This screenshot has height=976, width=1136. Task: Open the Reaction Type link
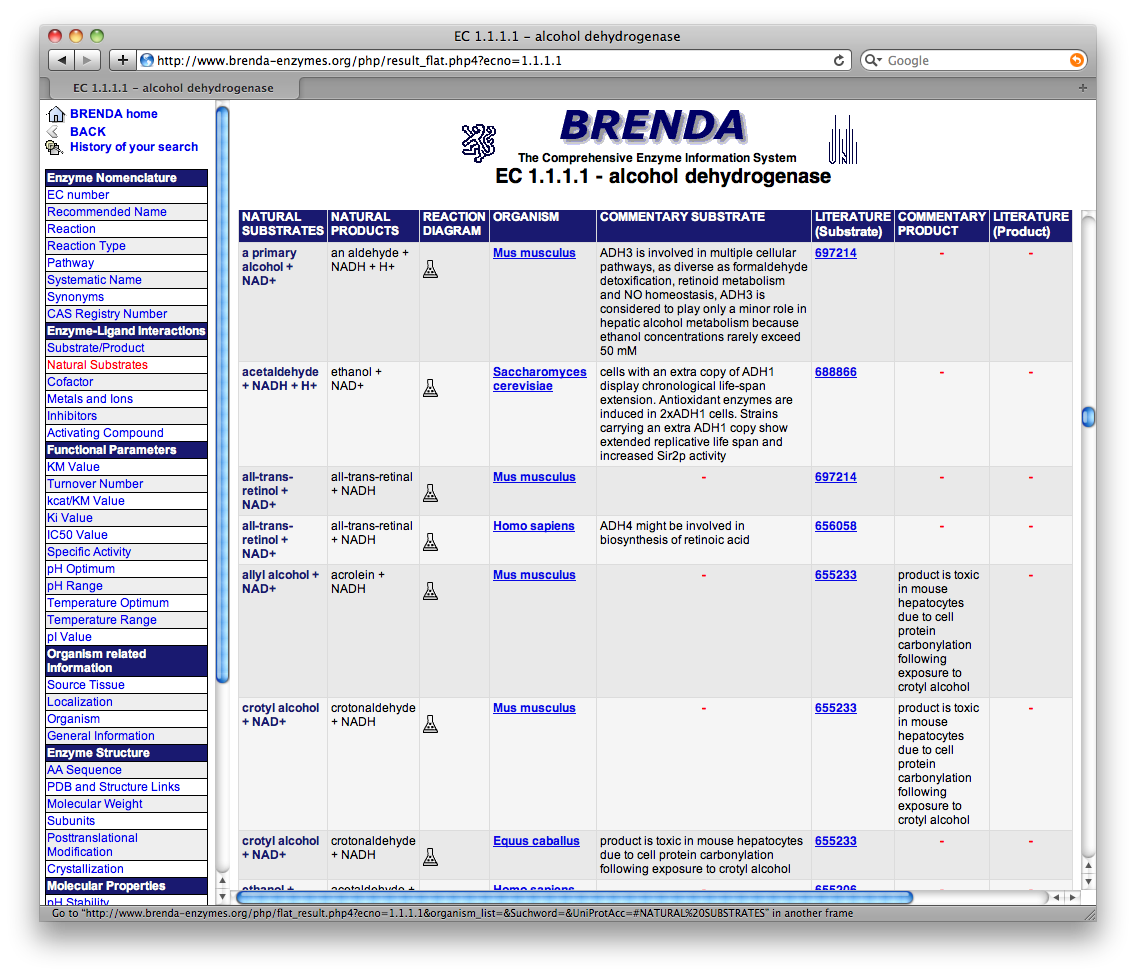[x=86, y=246]
